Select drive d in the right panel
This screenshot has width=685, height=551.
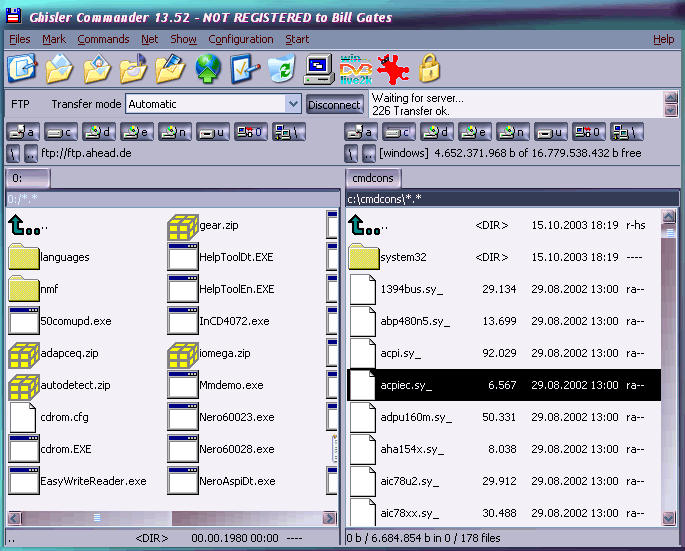tap(436, 132)
